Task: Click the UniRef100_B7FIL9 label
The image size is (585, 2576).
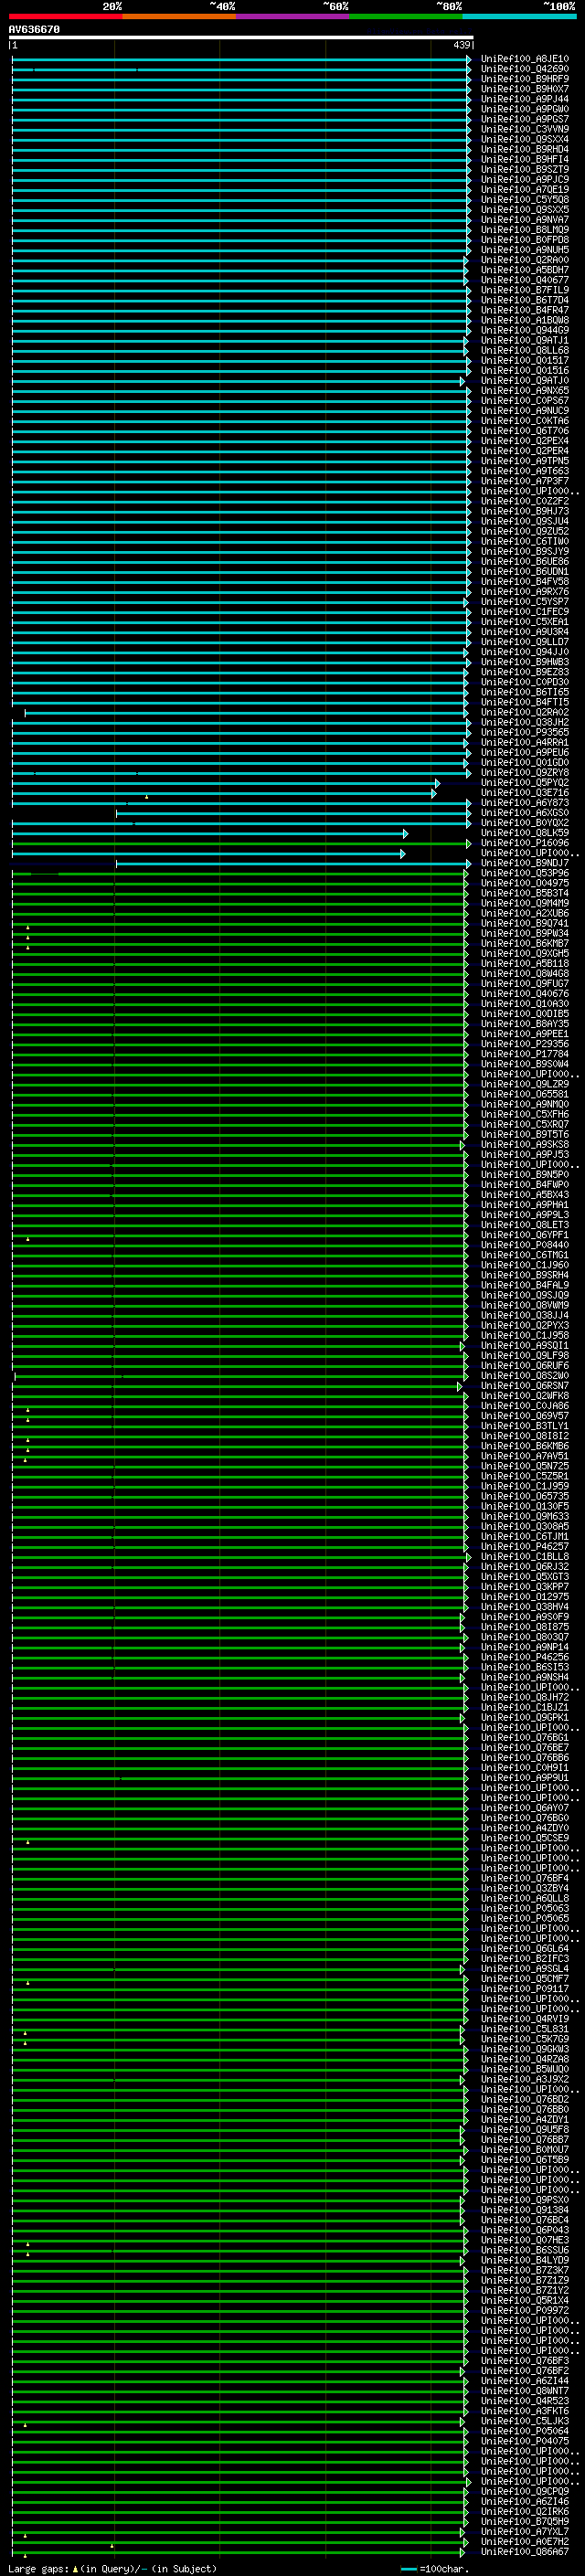Action: [525, 290]
